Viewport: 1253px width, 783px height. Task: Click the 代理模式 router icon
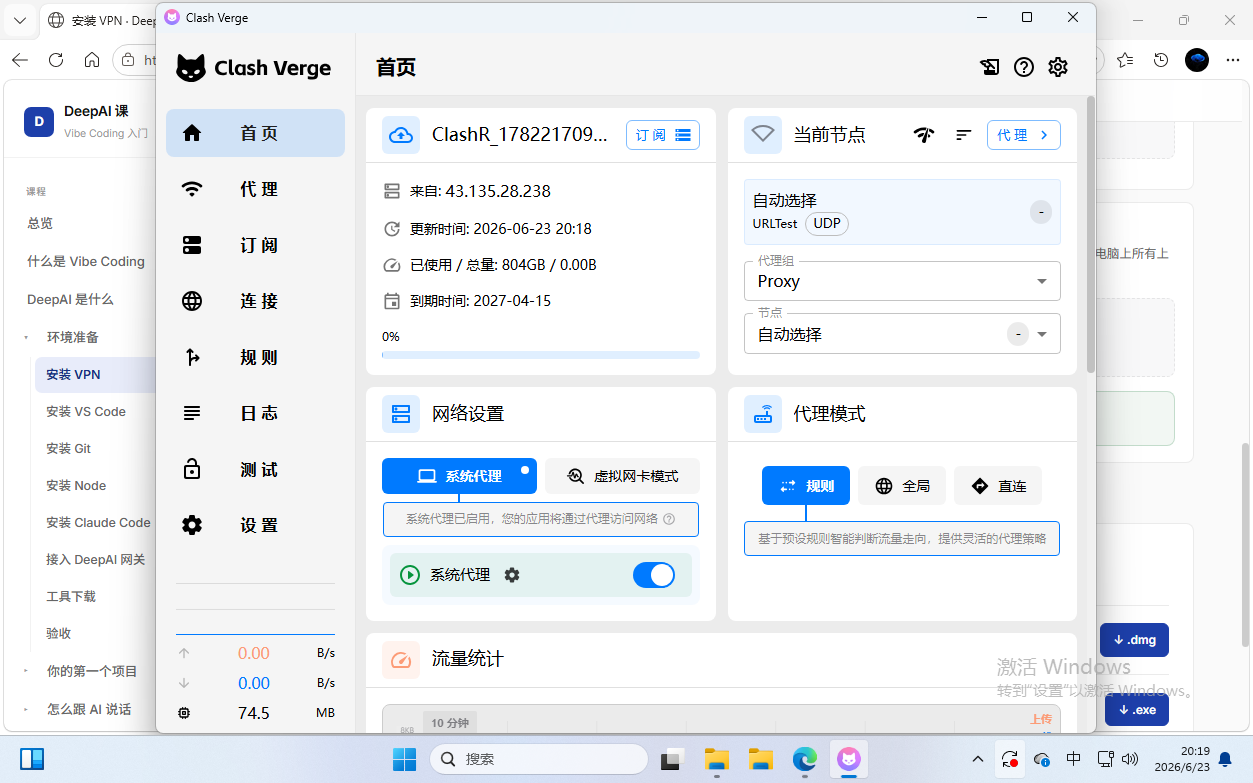pos(763,414)
